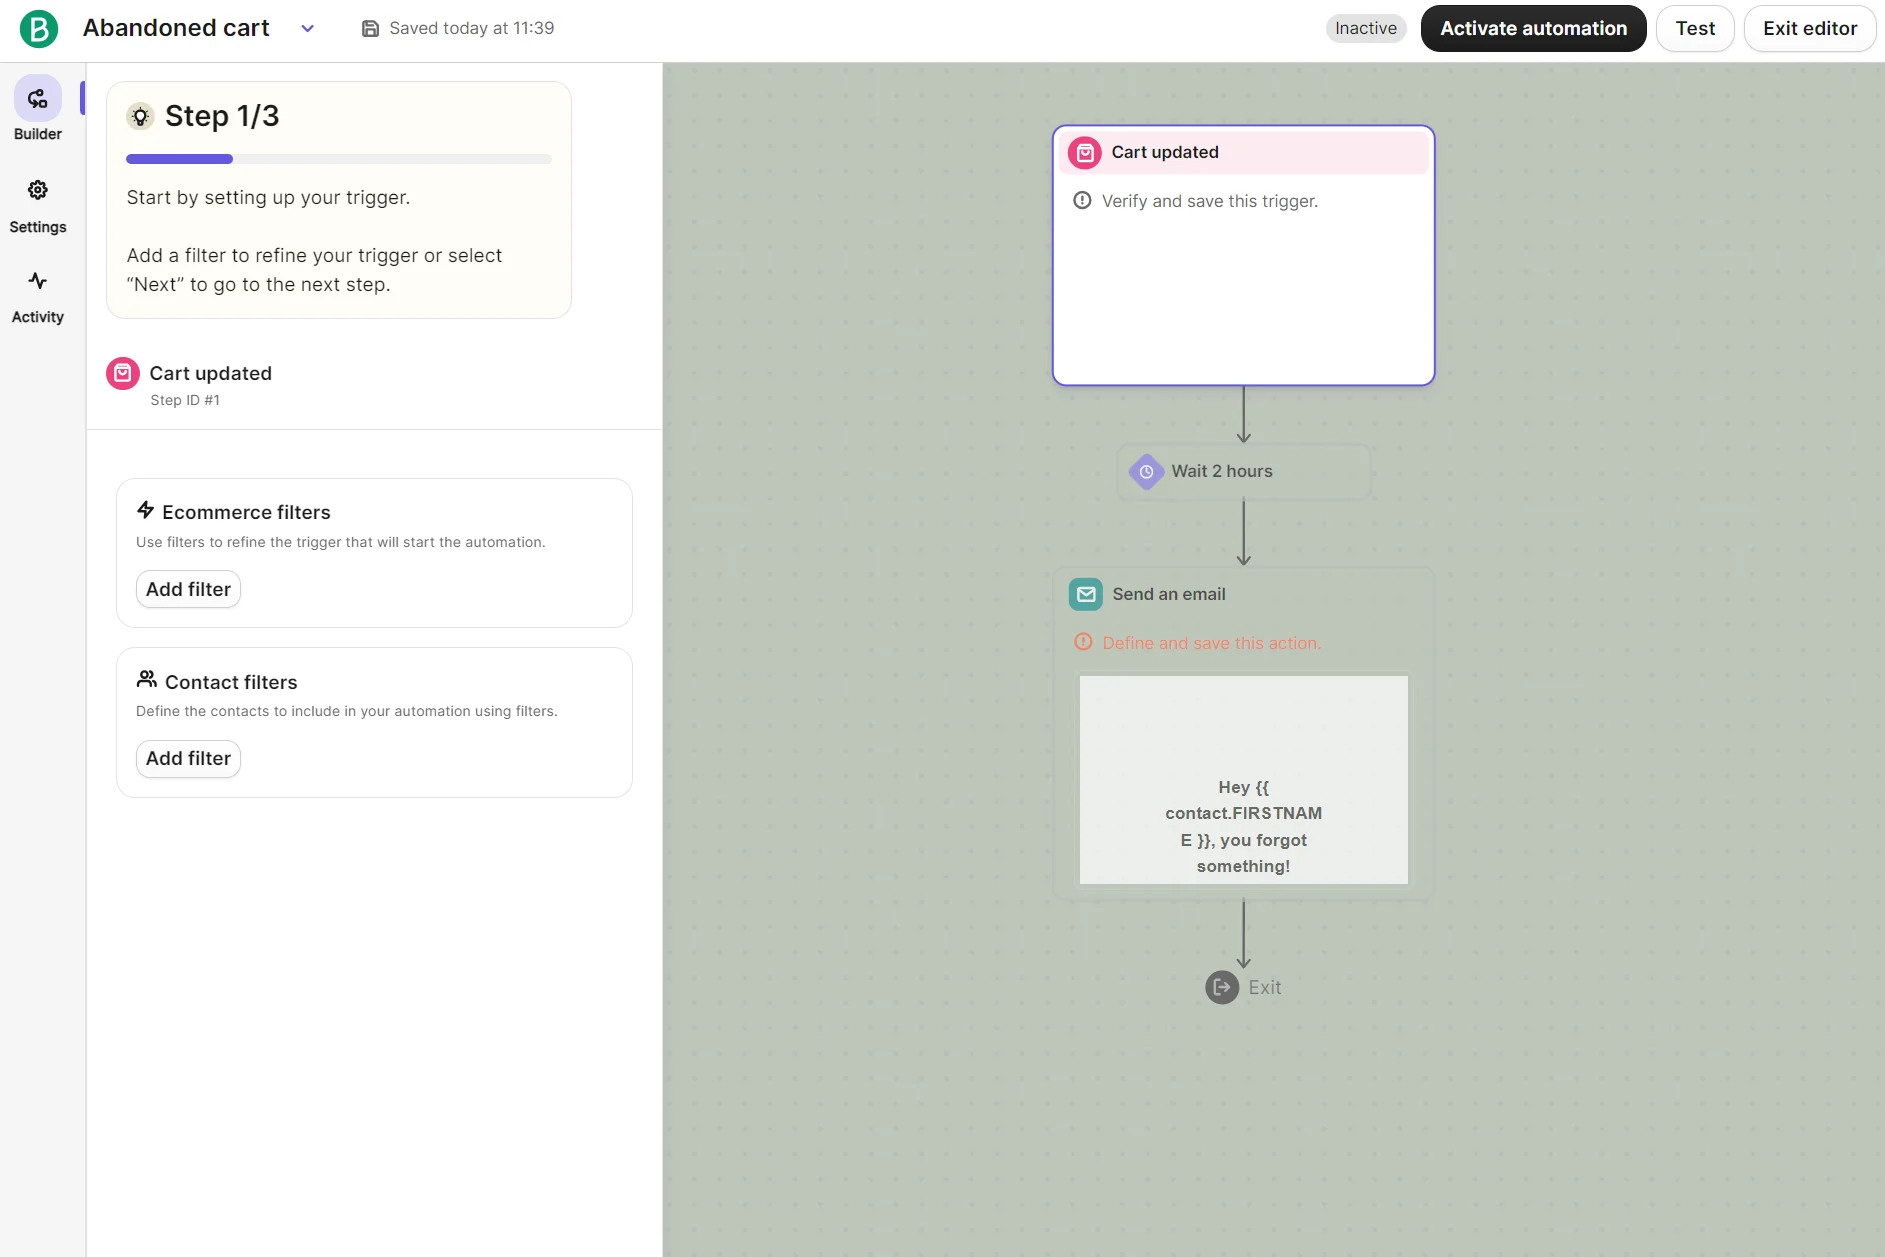Click the envelope icon on the Send an email step
Viewport: 1885px width, 1257px height.
pos(1086,594)
